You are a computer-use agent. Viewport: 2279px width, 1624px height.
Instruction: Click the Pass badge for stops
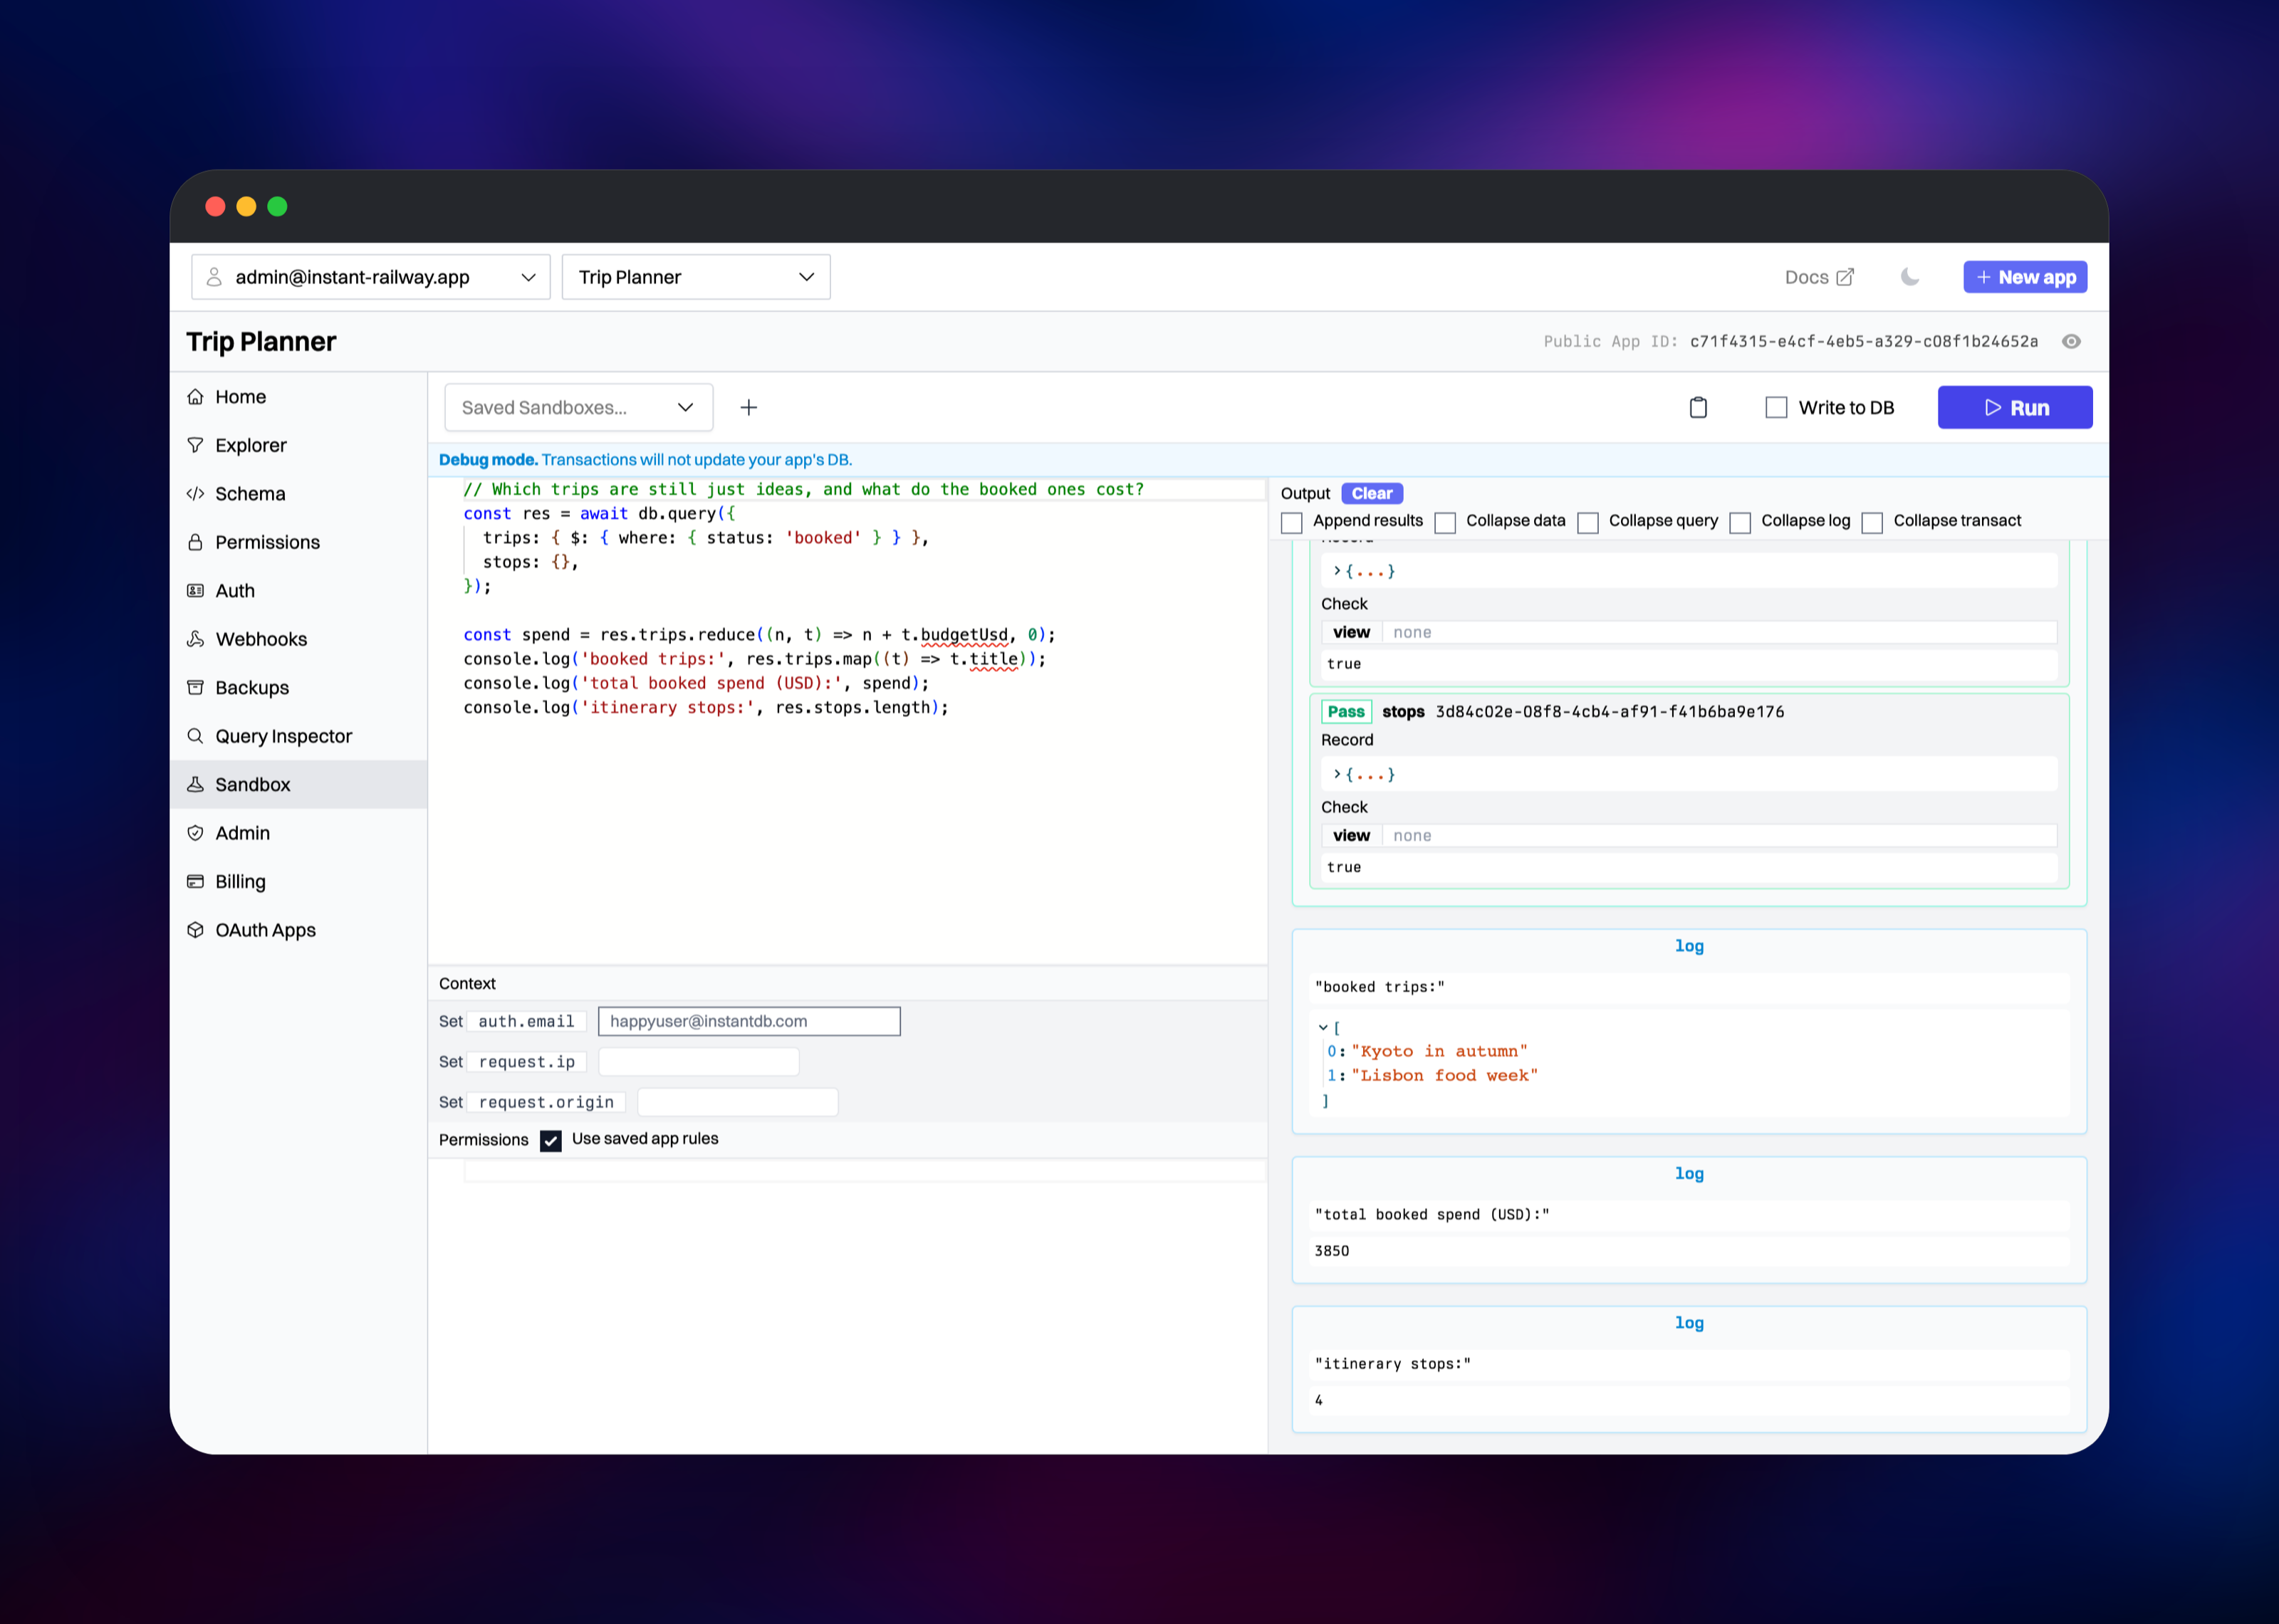pyautogui.click(x=1346, y=712)
